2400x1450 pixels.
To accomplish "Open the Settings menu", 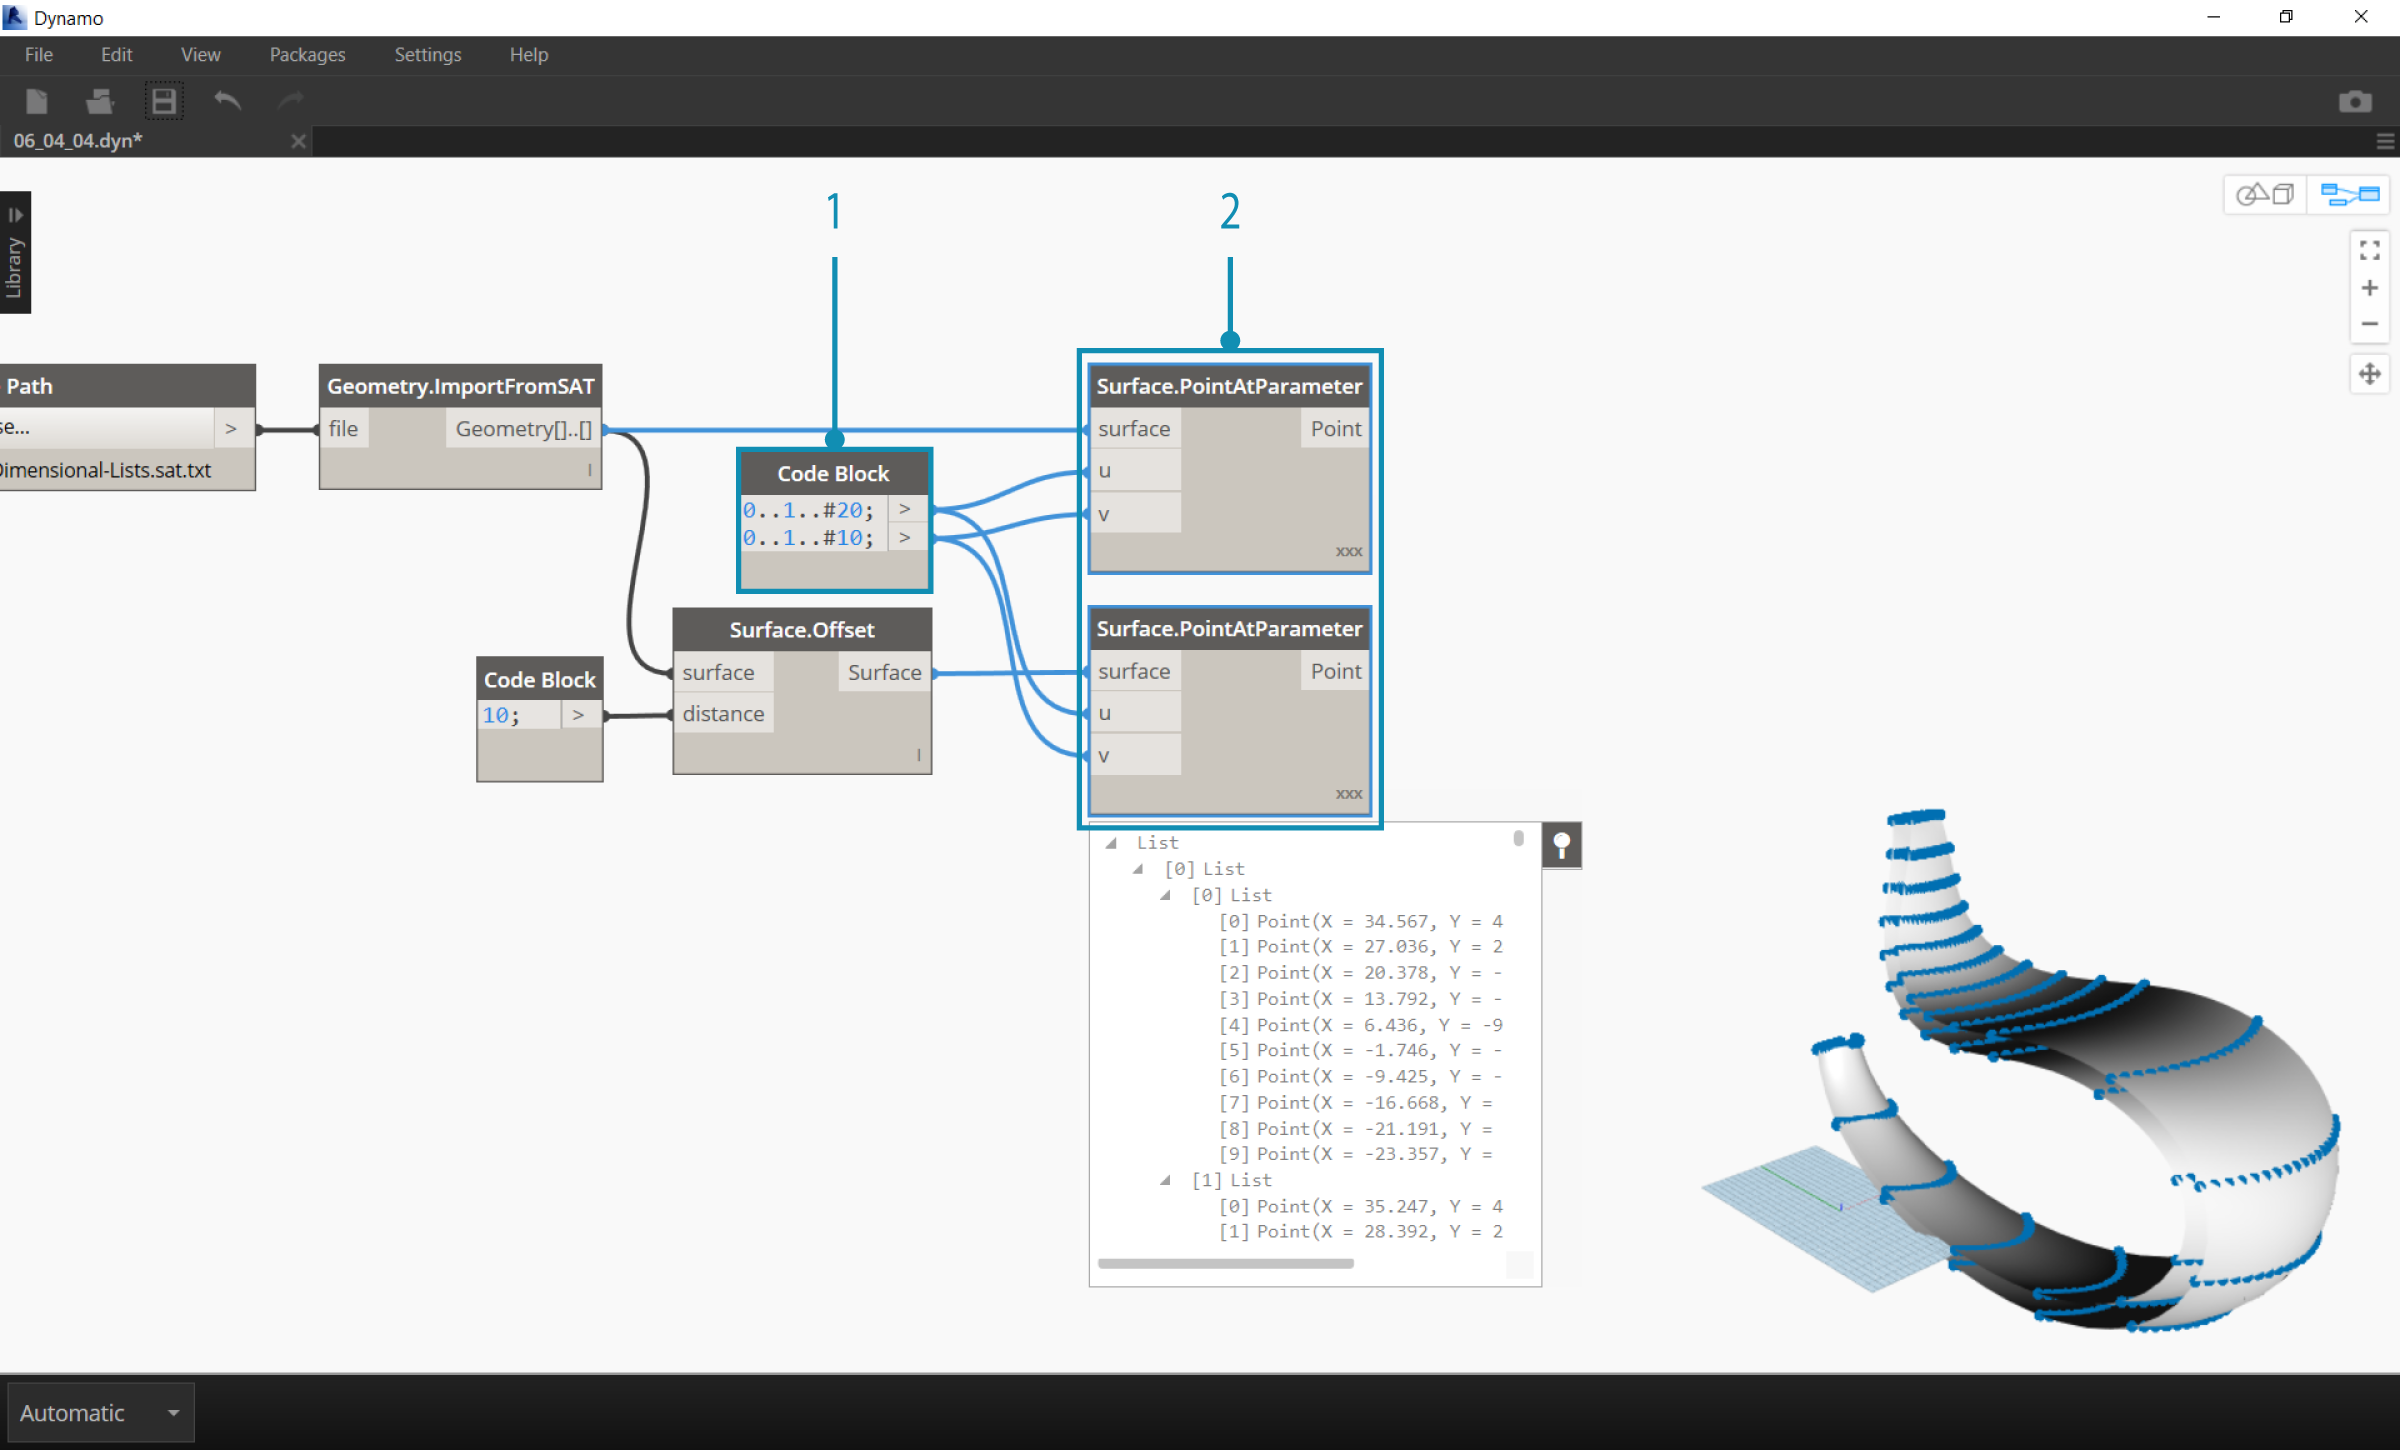I will pyautogui.click(x=427, y=55).
